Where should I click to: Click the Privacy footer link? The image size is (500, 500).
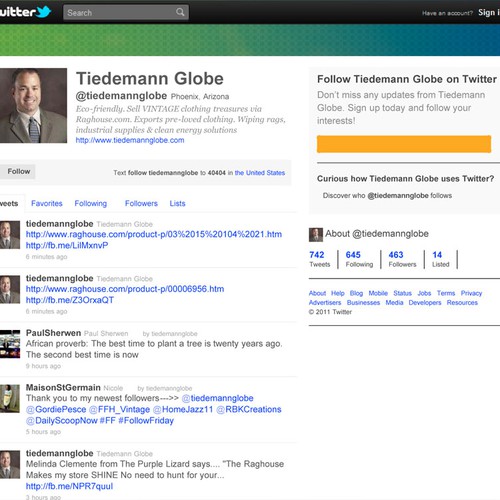471,293
